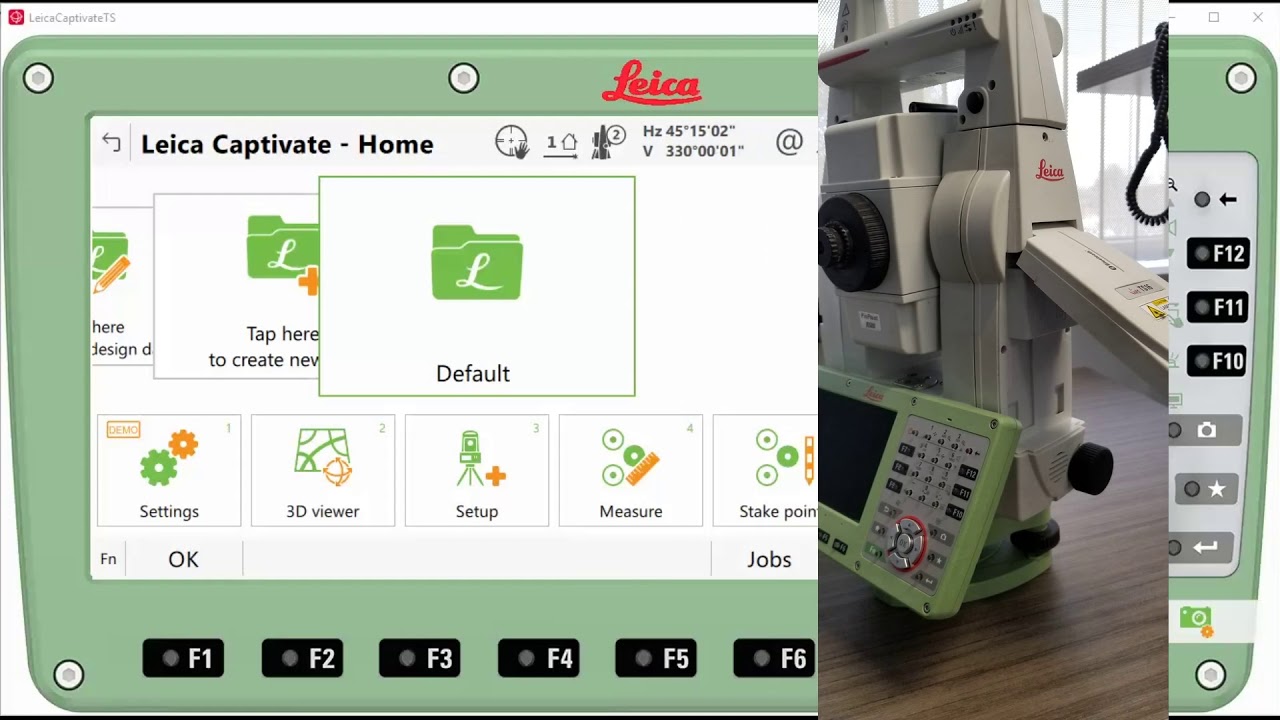The height and width of the screenshot is (720, 1280).
Task: Click the Leica logo on the bezel
Action: tap(651, 82)
